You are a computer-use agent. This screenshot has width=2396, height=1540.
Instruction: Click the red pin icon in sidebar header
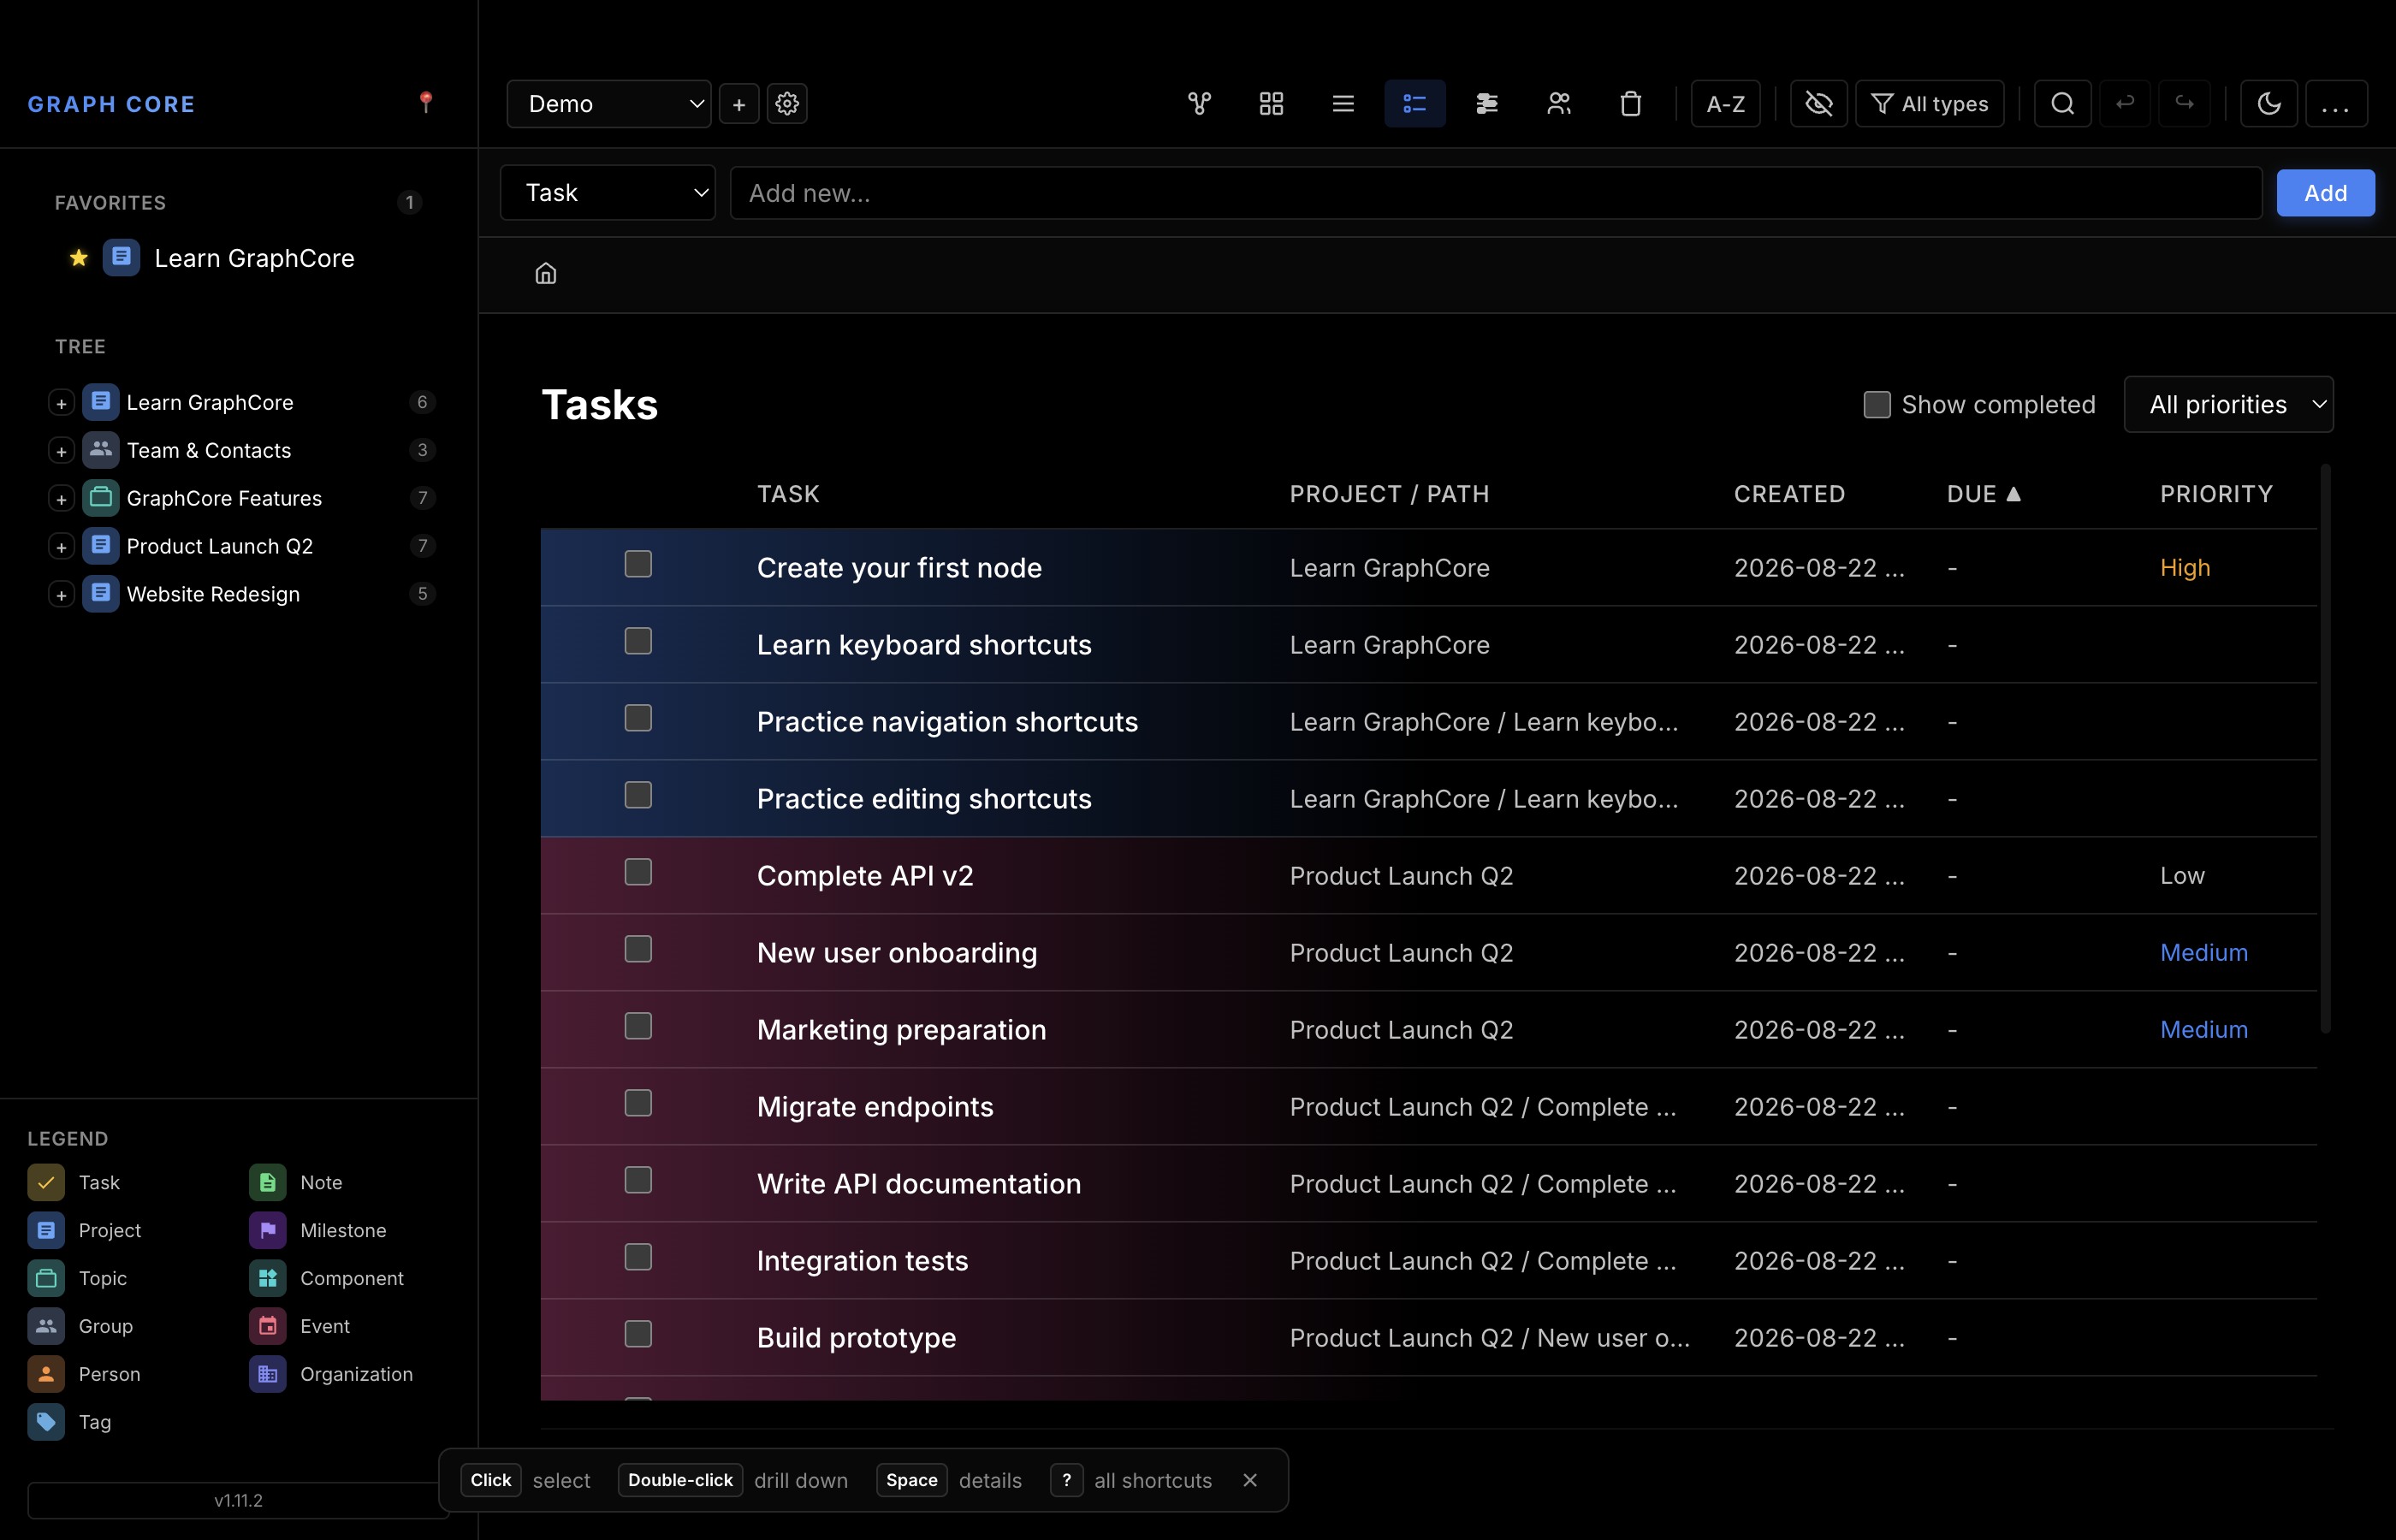[x=426, y=102]
